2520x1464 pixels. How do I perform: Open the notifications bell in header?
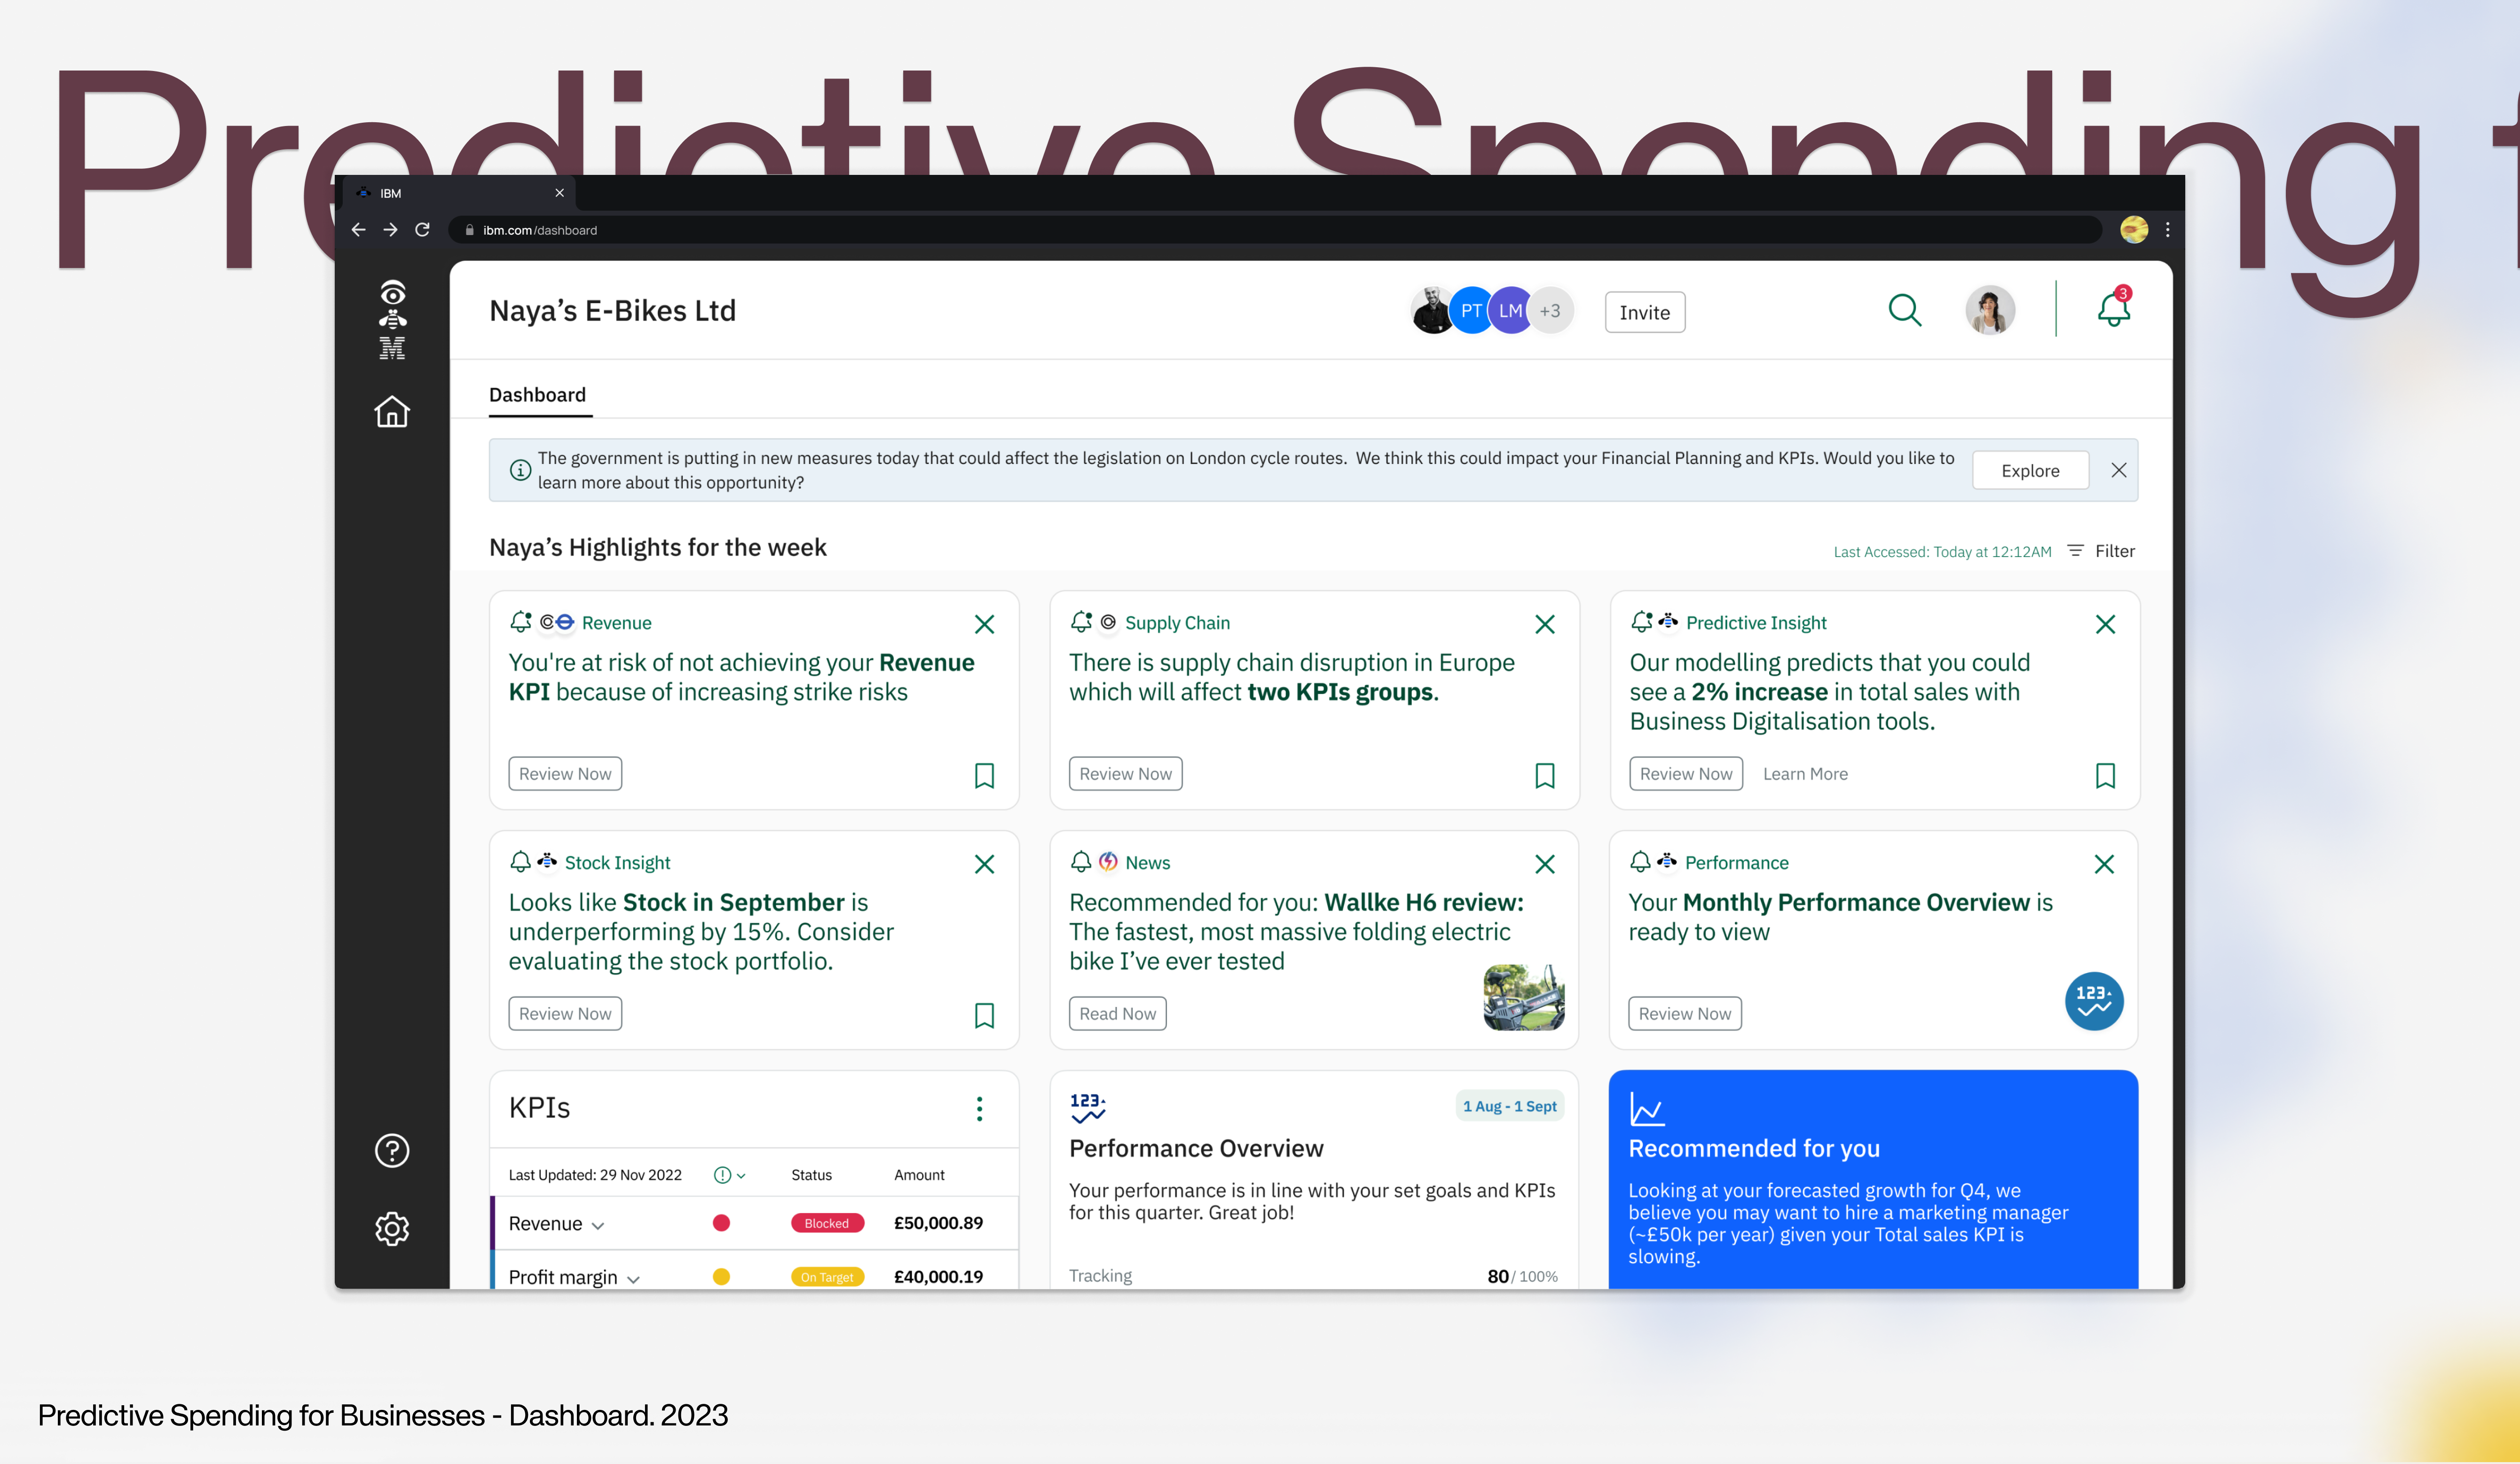click(2113, 310)
